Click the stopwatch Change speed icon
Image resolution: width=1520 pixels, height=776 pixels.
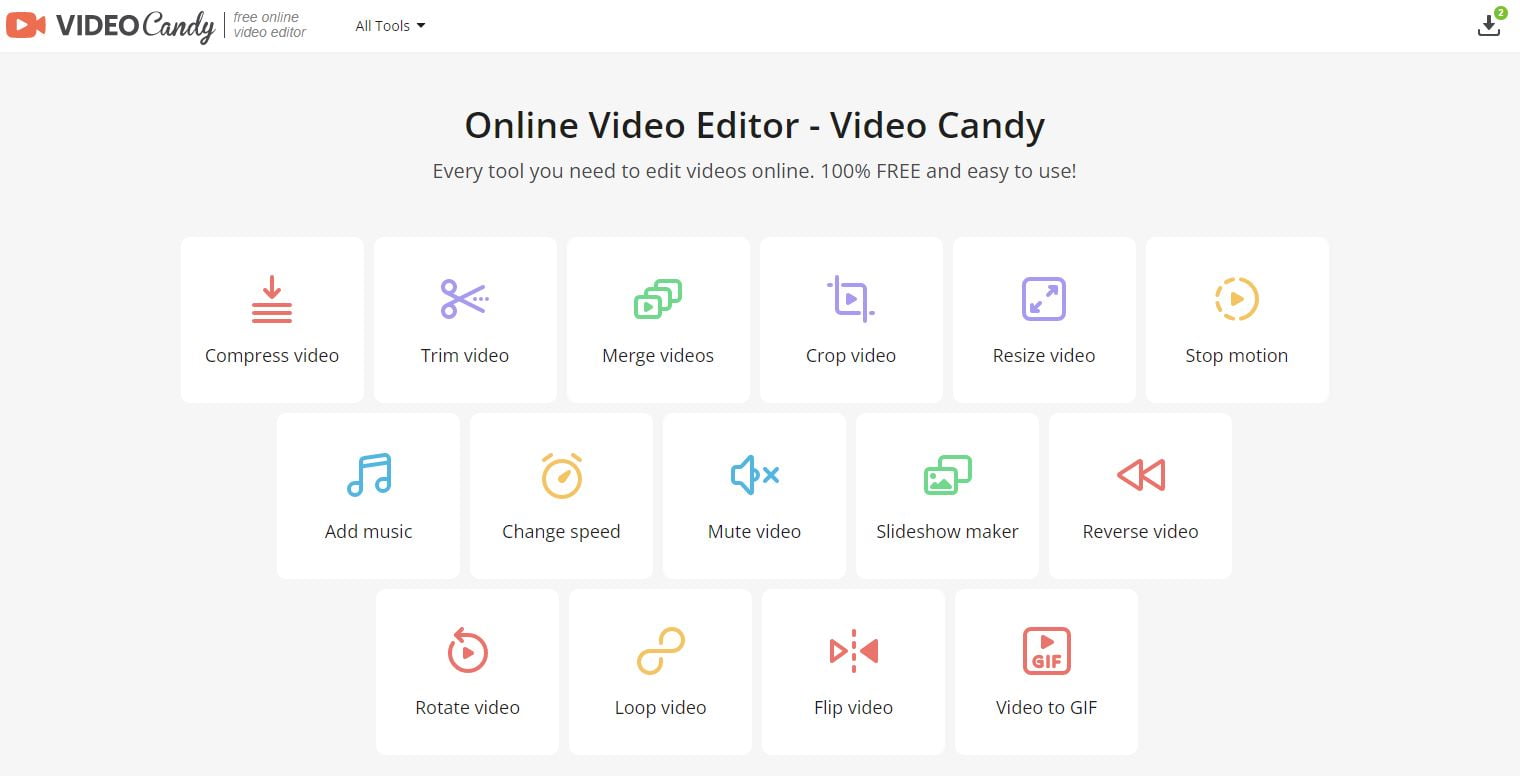562,475
